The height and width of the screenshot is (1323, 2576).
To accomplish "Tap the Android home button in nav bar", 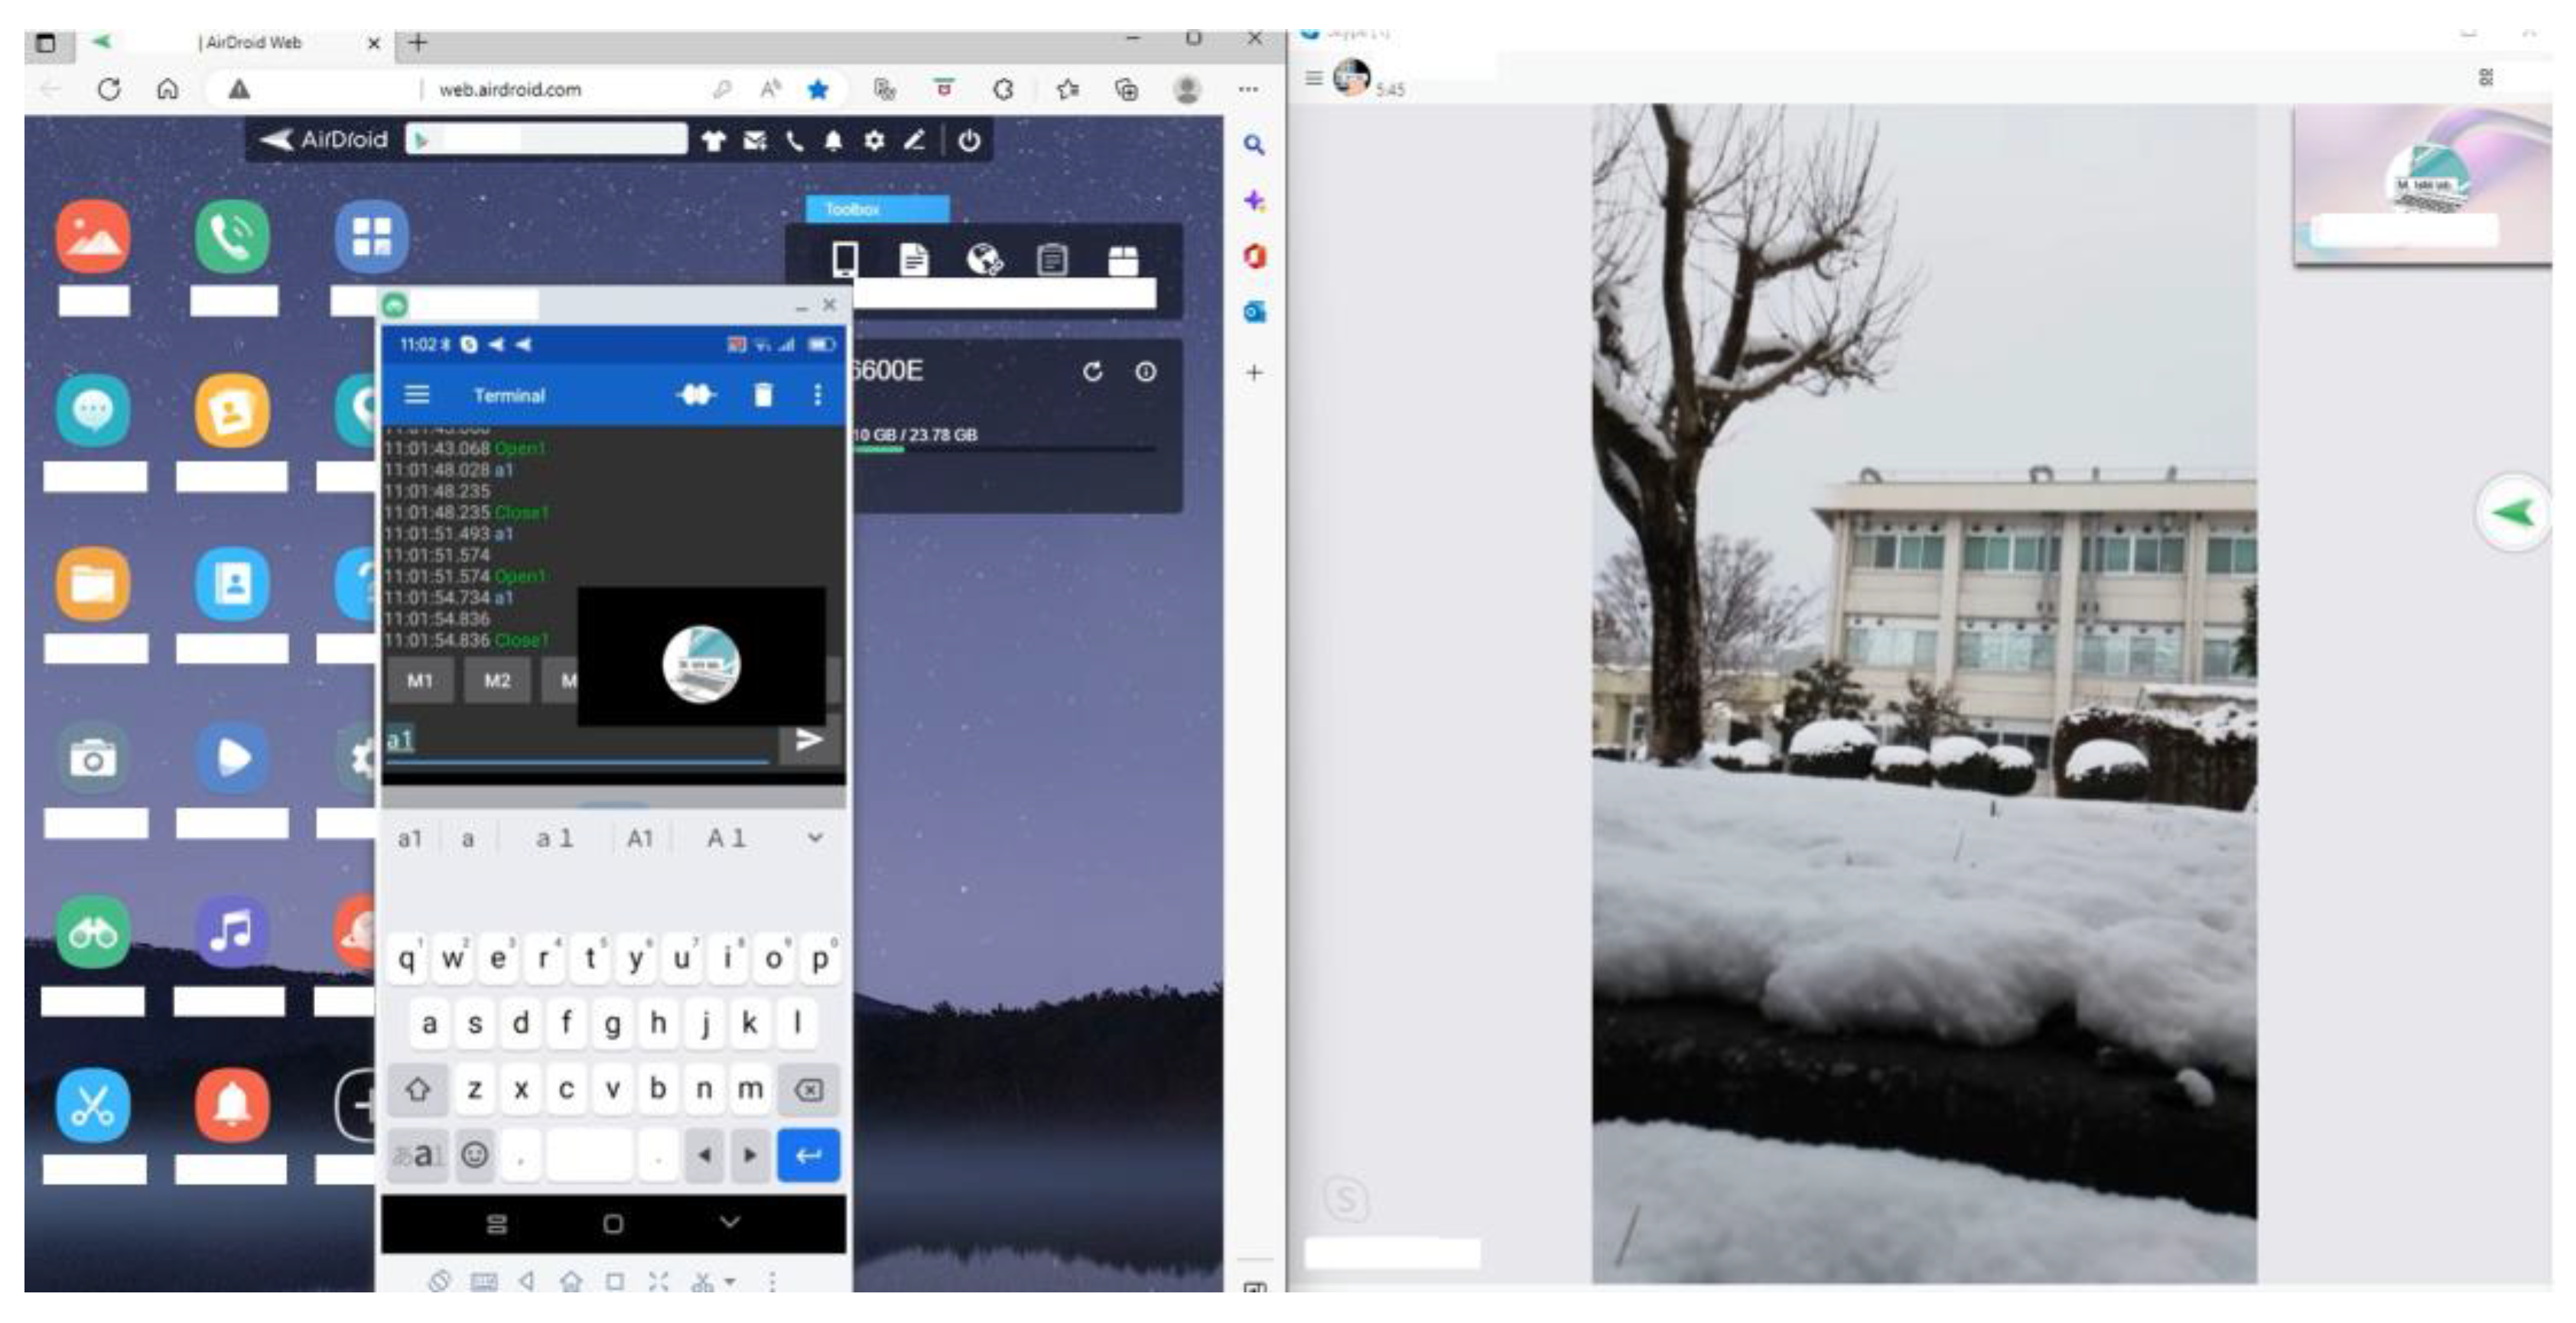I will pos(613,1223).
